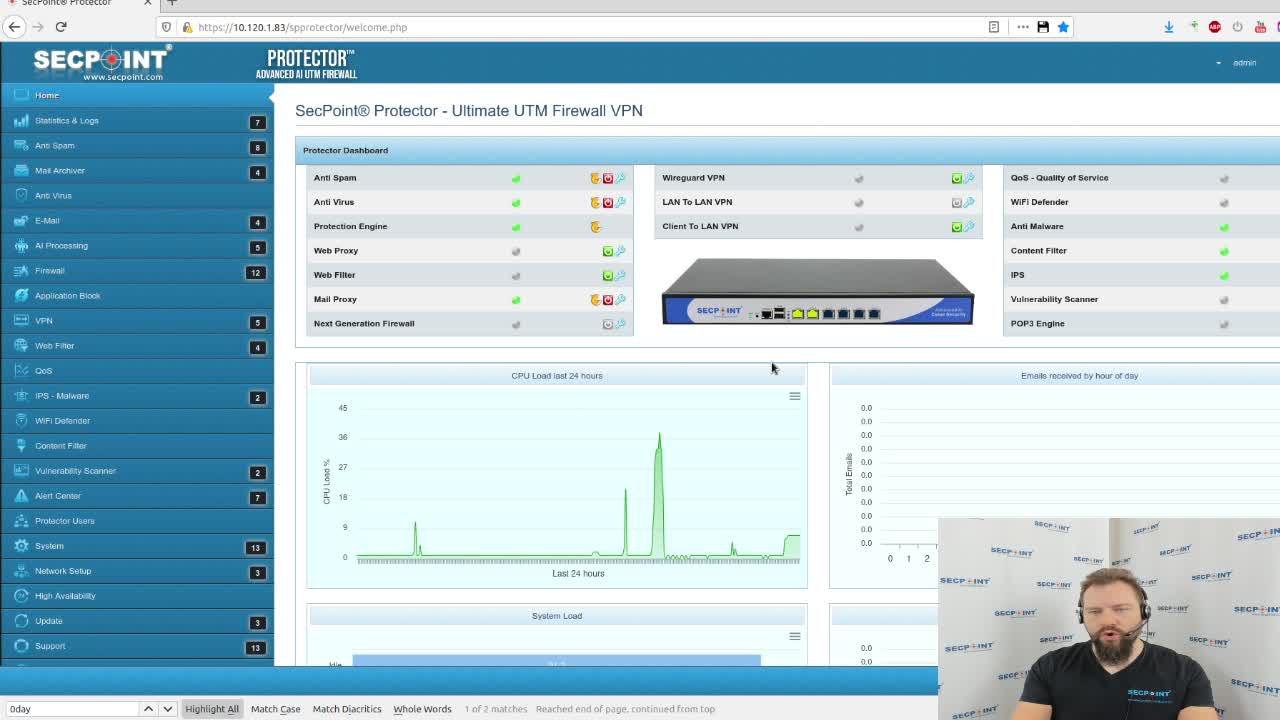Click find next arrow in find bar
This screenshot has width=1280, height=720.
168,709
